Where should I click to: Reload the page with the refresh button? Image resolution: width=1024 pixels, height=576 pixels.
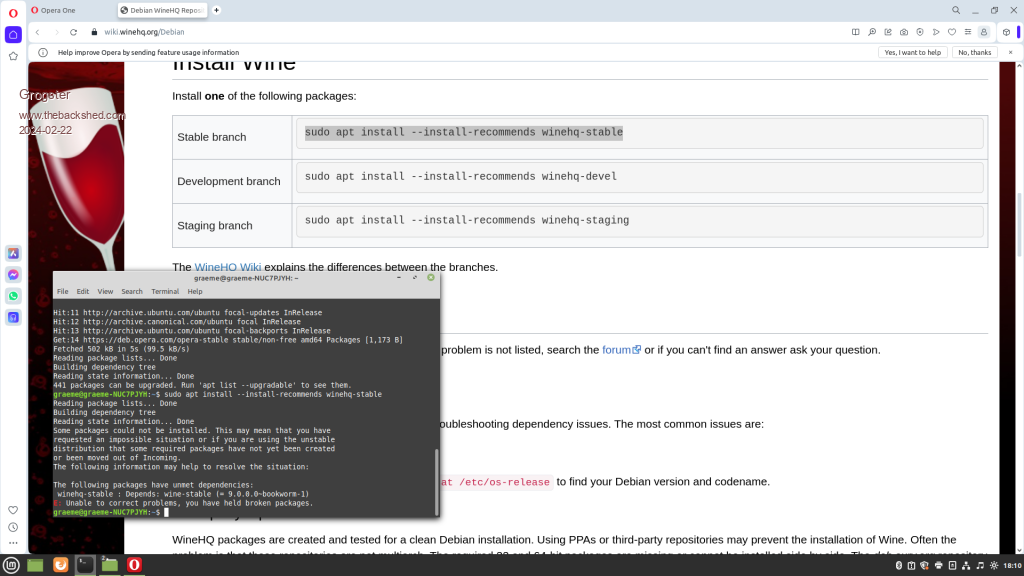[x=73, y=32]
